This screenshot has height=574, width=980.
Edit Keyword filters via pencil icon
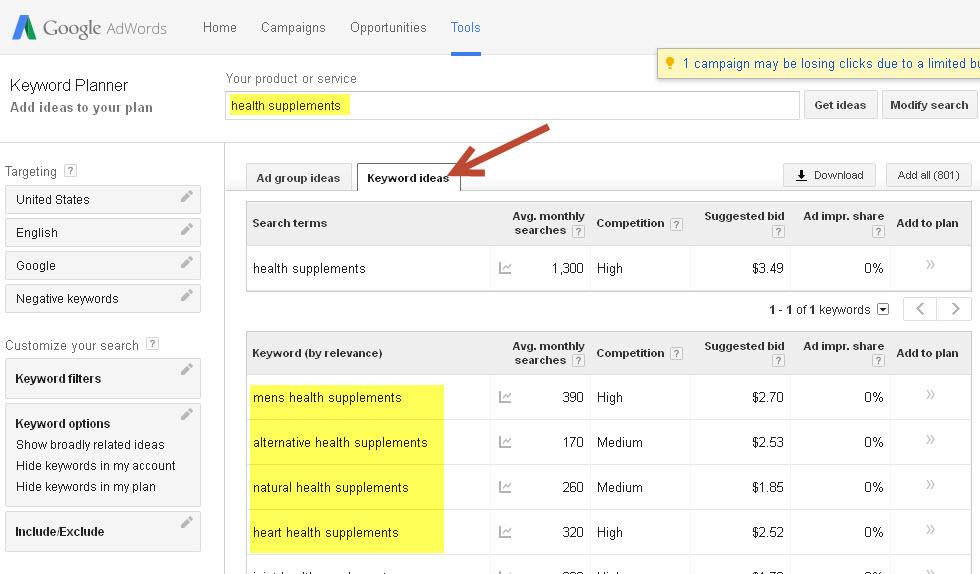coord(186,370)
